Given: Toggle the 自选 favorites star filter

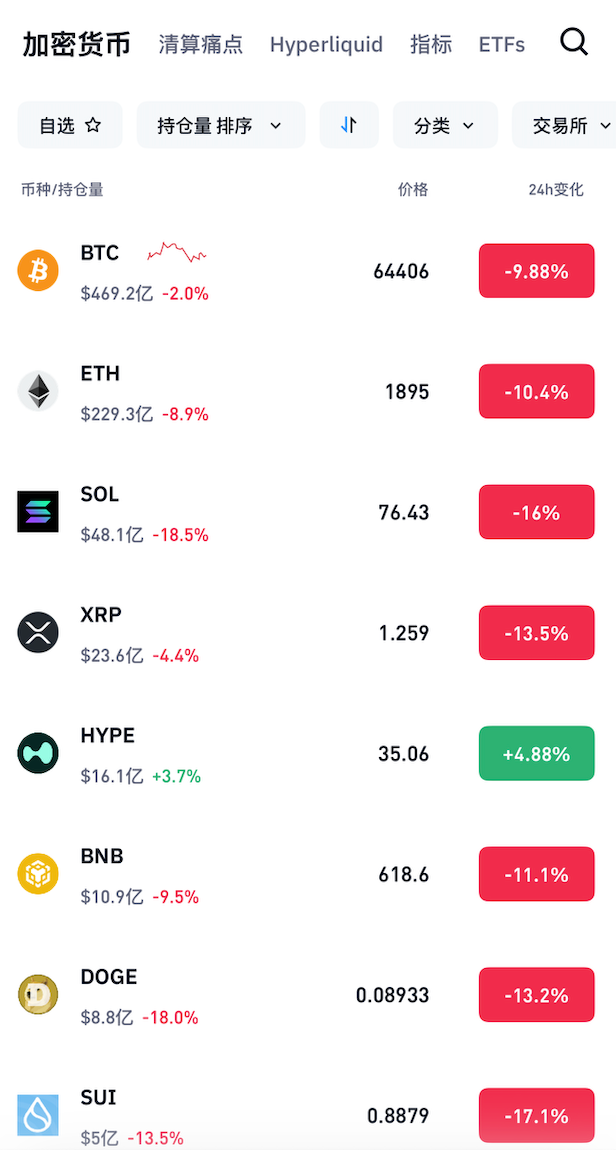Looking at the screenshot, I should 70,125.
